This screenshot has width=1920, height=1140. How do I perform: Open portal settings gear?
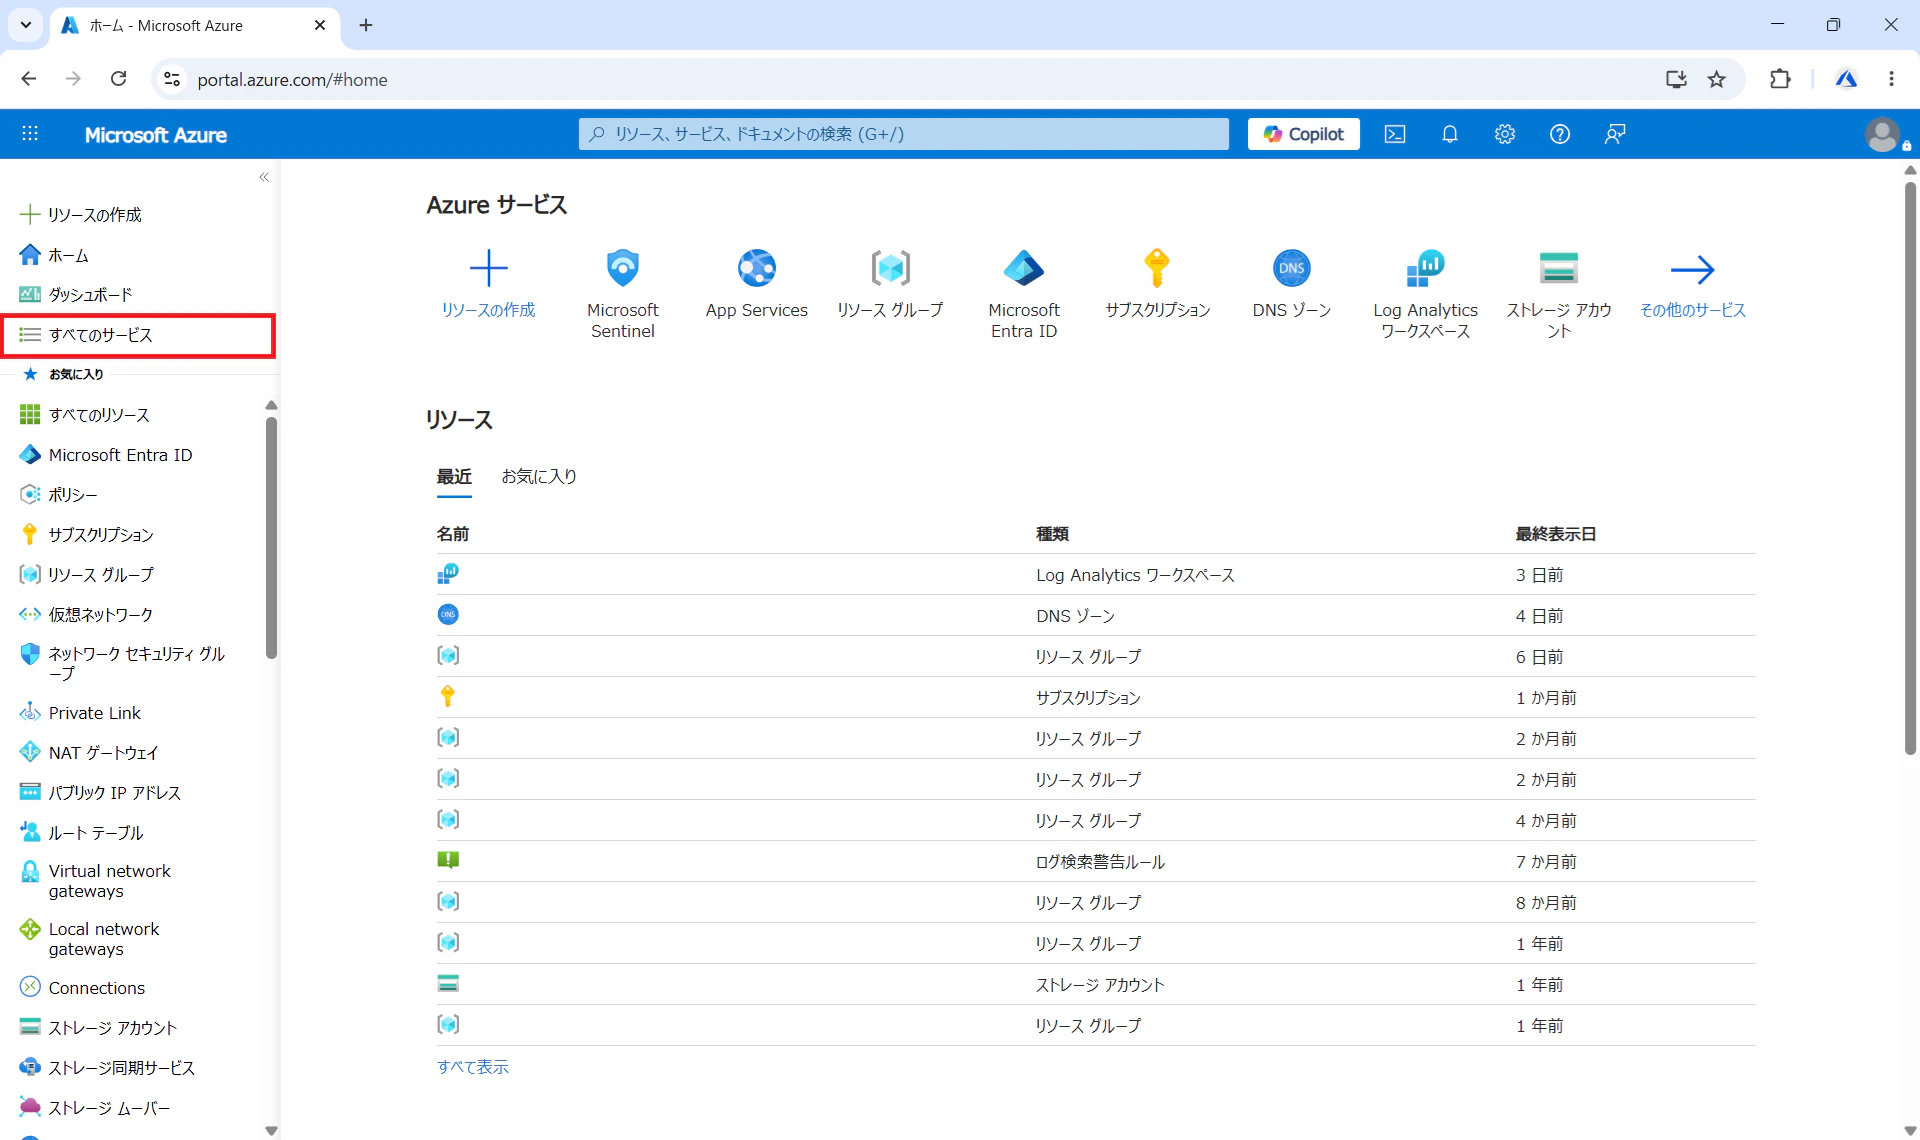pyautogui.click(x=1505, y=134)
